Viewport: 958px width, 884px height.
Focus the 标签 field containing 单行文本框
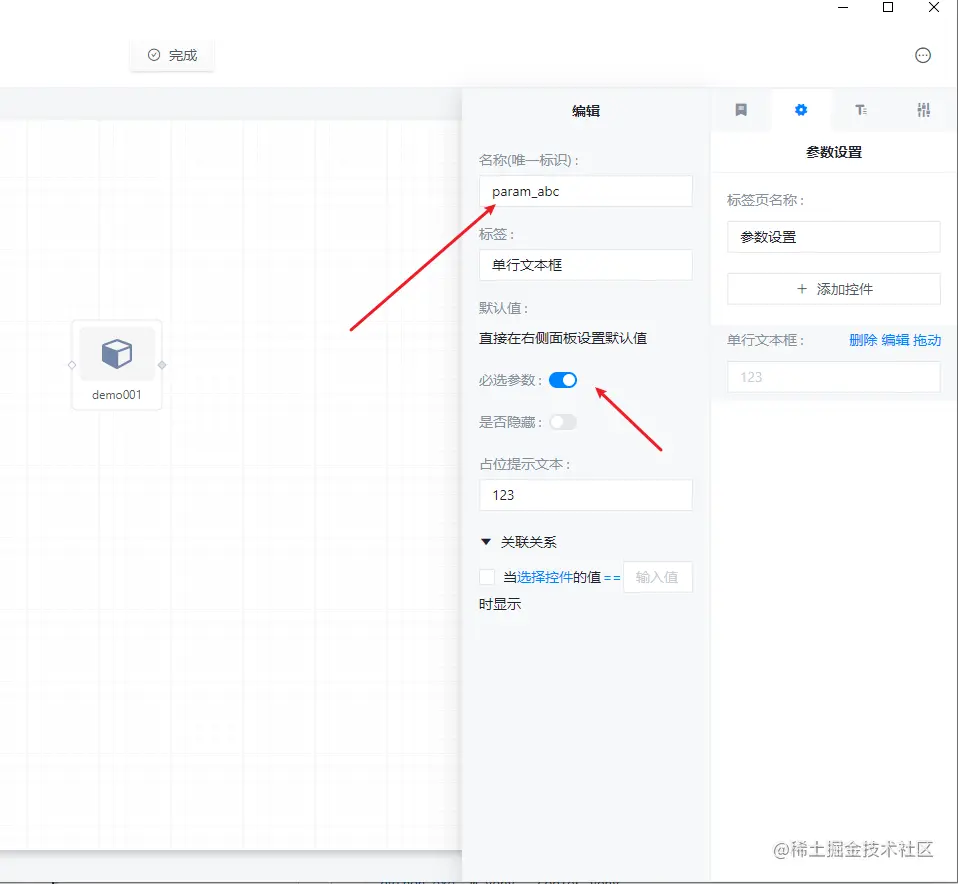pos(585,265)
